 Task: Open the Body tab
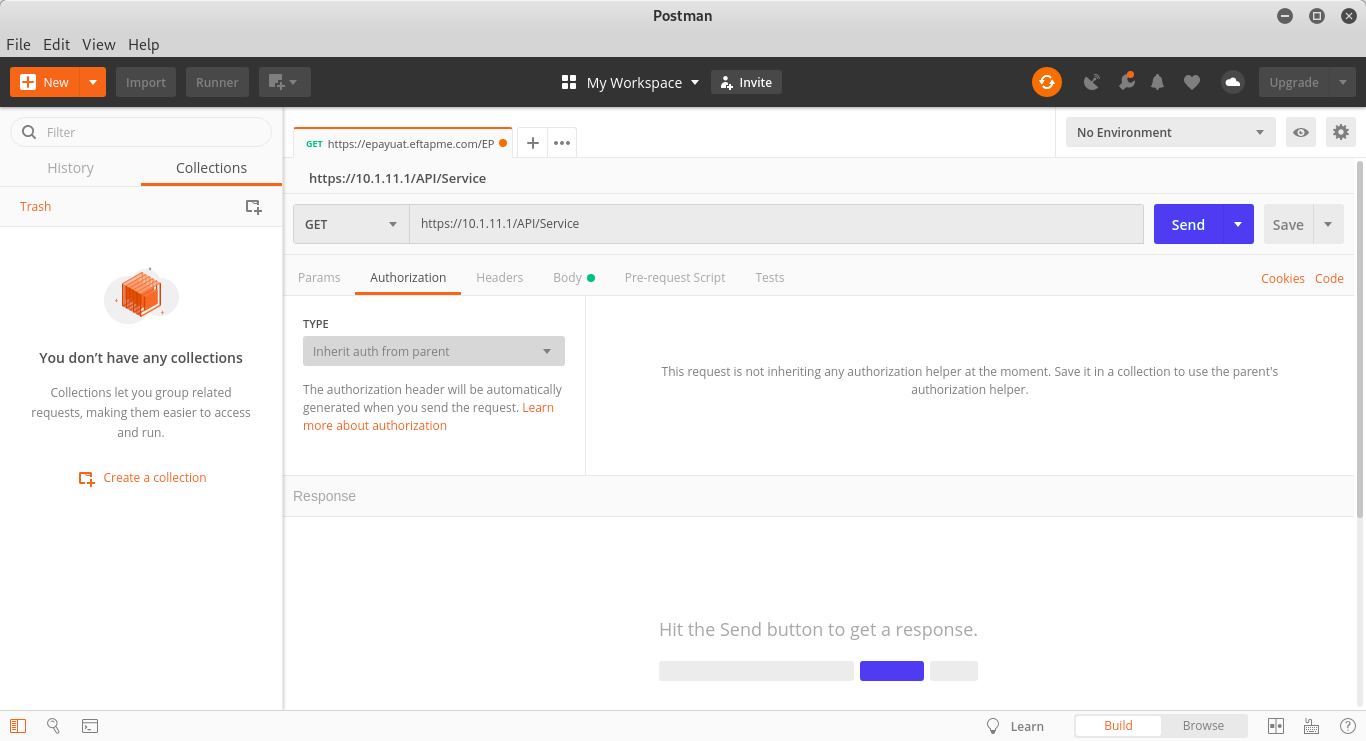tap(573, 277)
